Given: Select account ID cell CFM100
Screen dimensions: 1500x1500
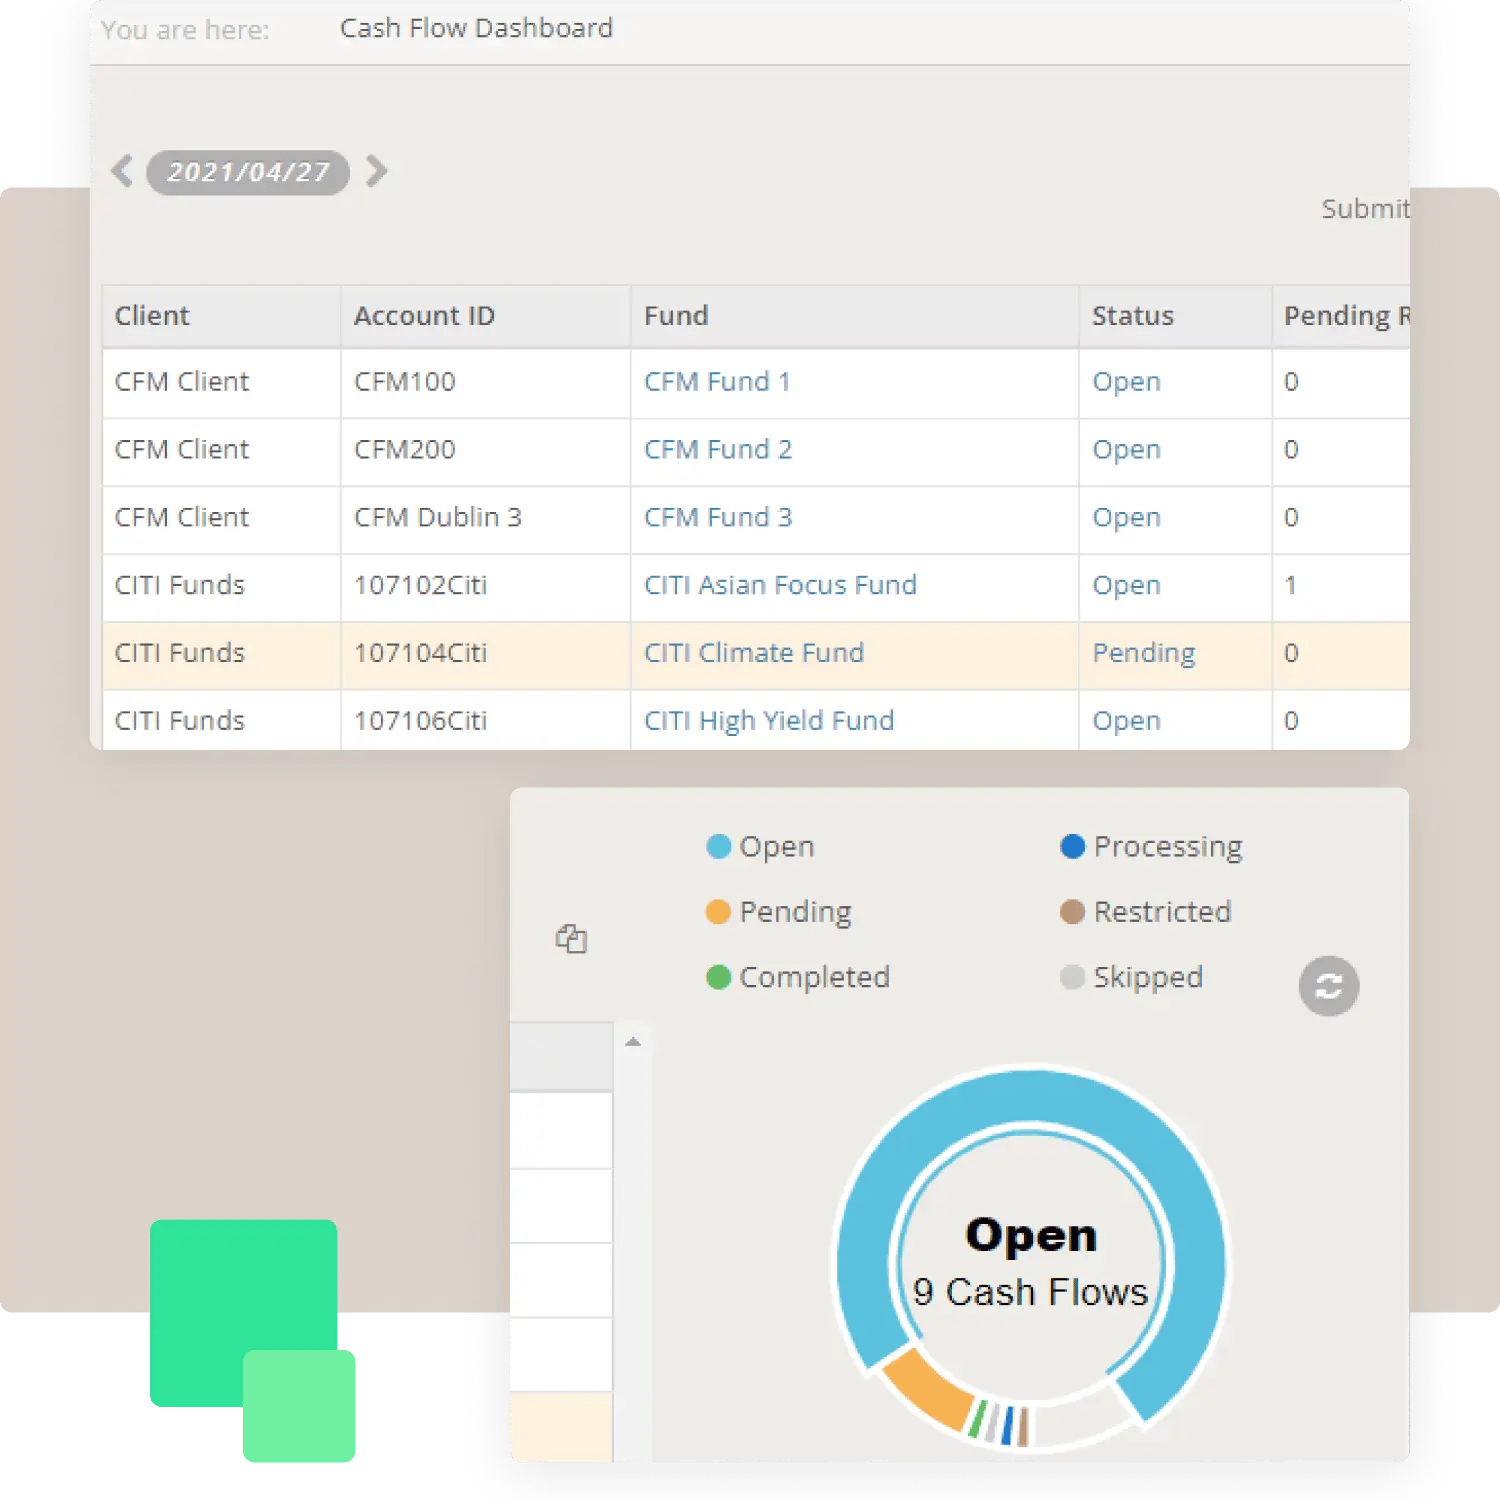Looking at the screenshot, I should pyautogui.click(x=485, y=383).
